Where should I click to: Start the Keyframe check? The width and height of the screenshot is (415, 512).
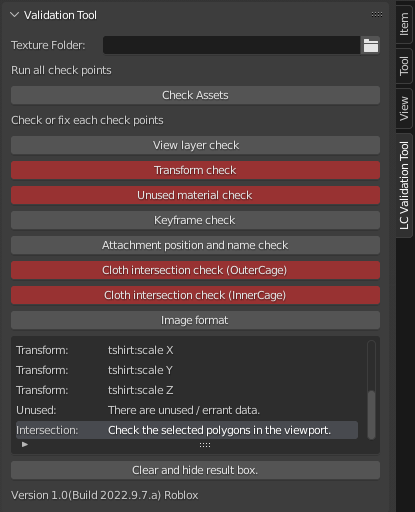pyautogui.click(x=195, y=220)
